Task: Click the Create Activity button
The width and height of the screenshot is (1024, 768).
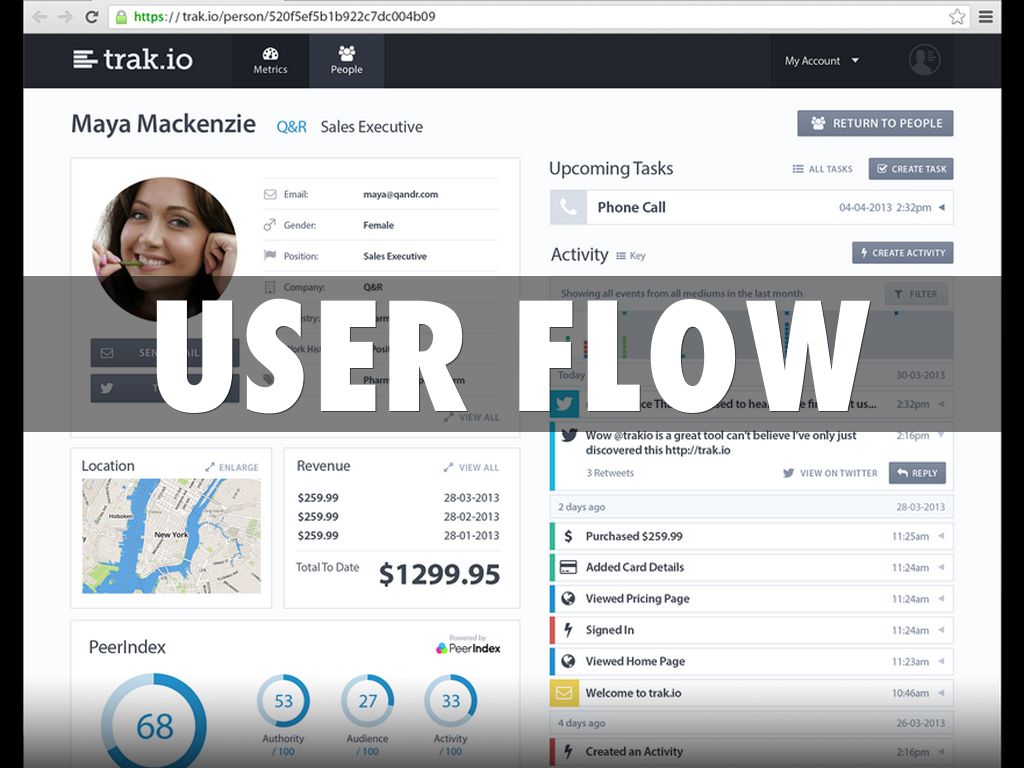Action: point(902,253)
